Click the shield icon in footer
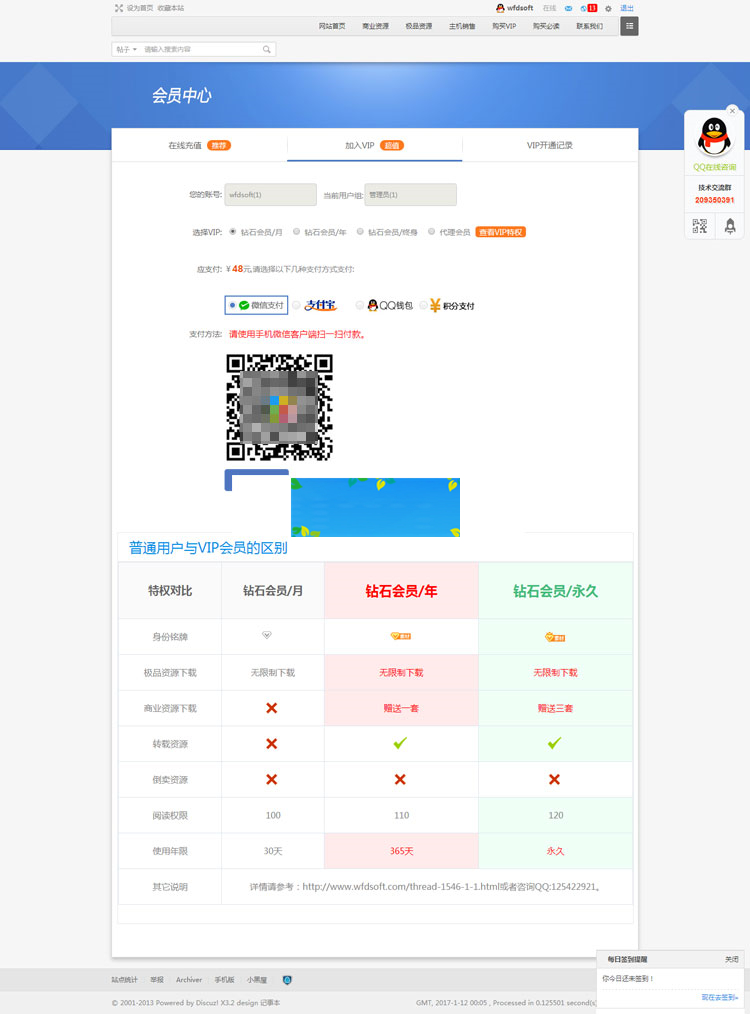The height and width of the screenshot is (1014, 750). click(x=287, y=980)
